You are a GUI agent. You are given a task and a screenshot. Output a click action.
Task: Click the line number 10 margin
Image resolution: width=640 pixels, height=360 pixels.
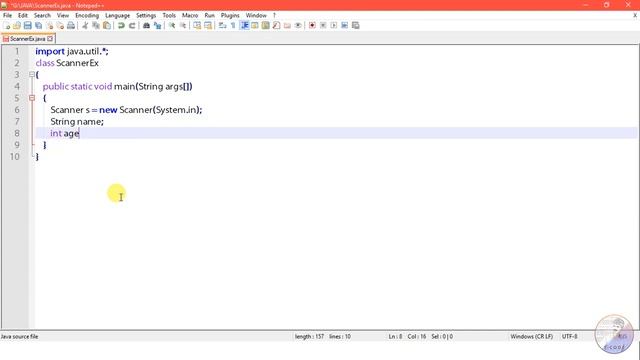pyautogui.click(x=15, y=157)
